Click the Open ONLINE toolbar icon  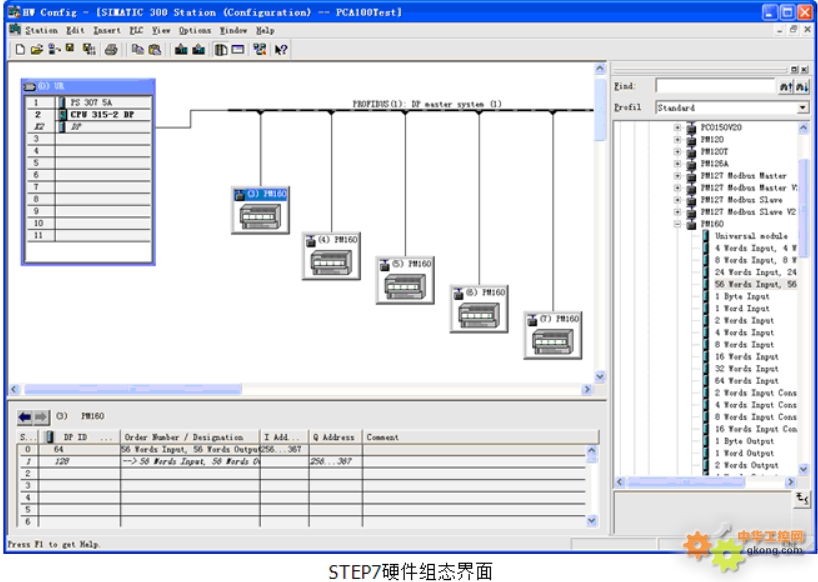[x=54, y=50]
